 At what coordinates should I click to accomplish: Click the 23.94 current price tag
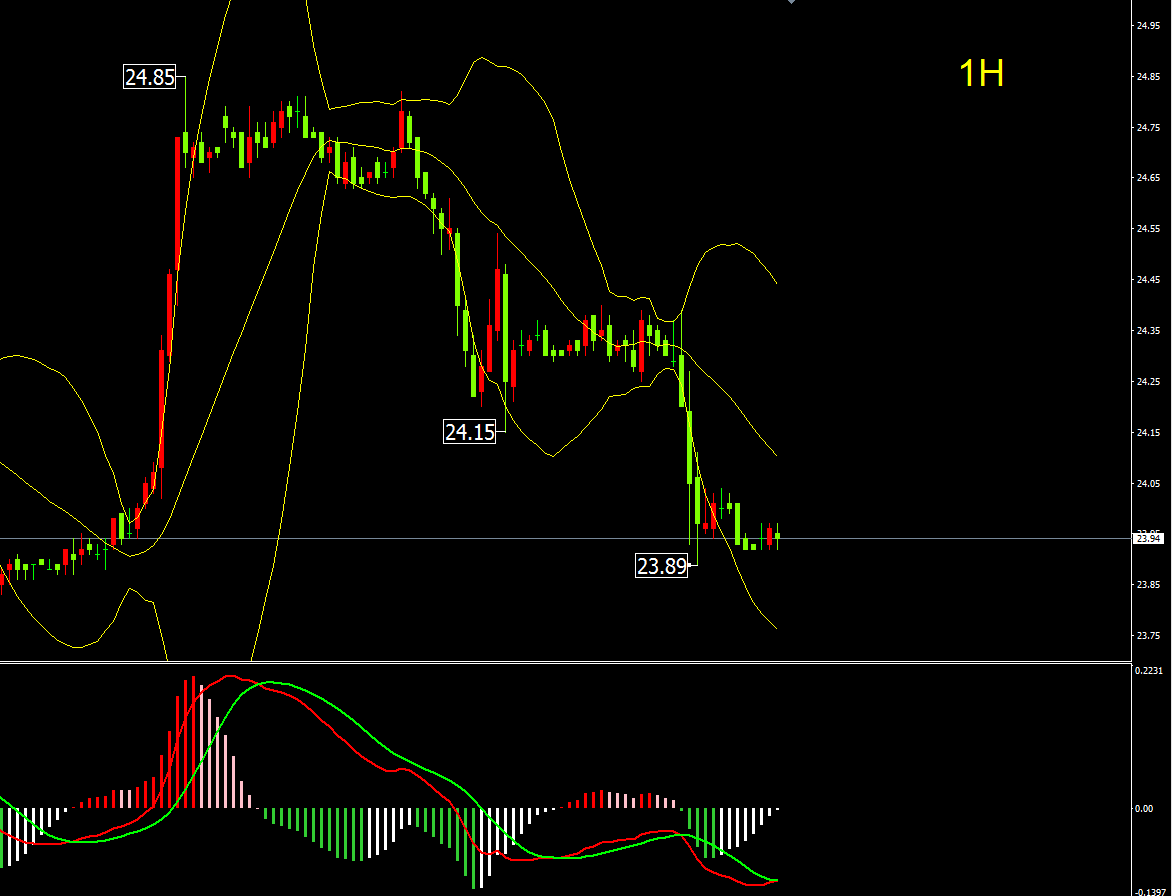tap(1148, 538)
